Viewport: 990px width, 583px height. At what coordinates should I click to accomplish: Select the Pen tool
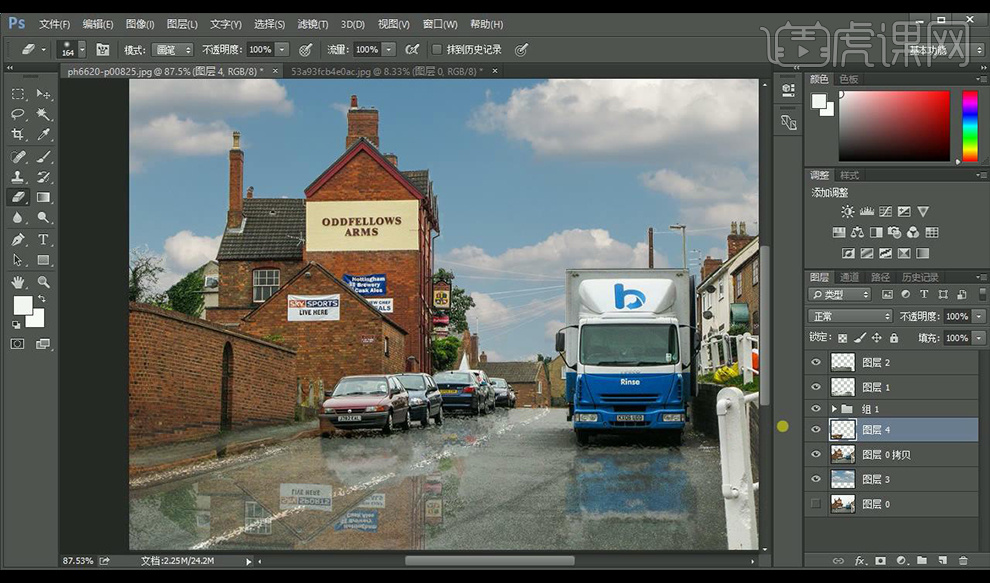(x=18, y=239)
